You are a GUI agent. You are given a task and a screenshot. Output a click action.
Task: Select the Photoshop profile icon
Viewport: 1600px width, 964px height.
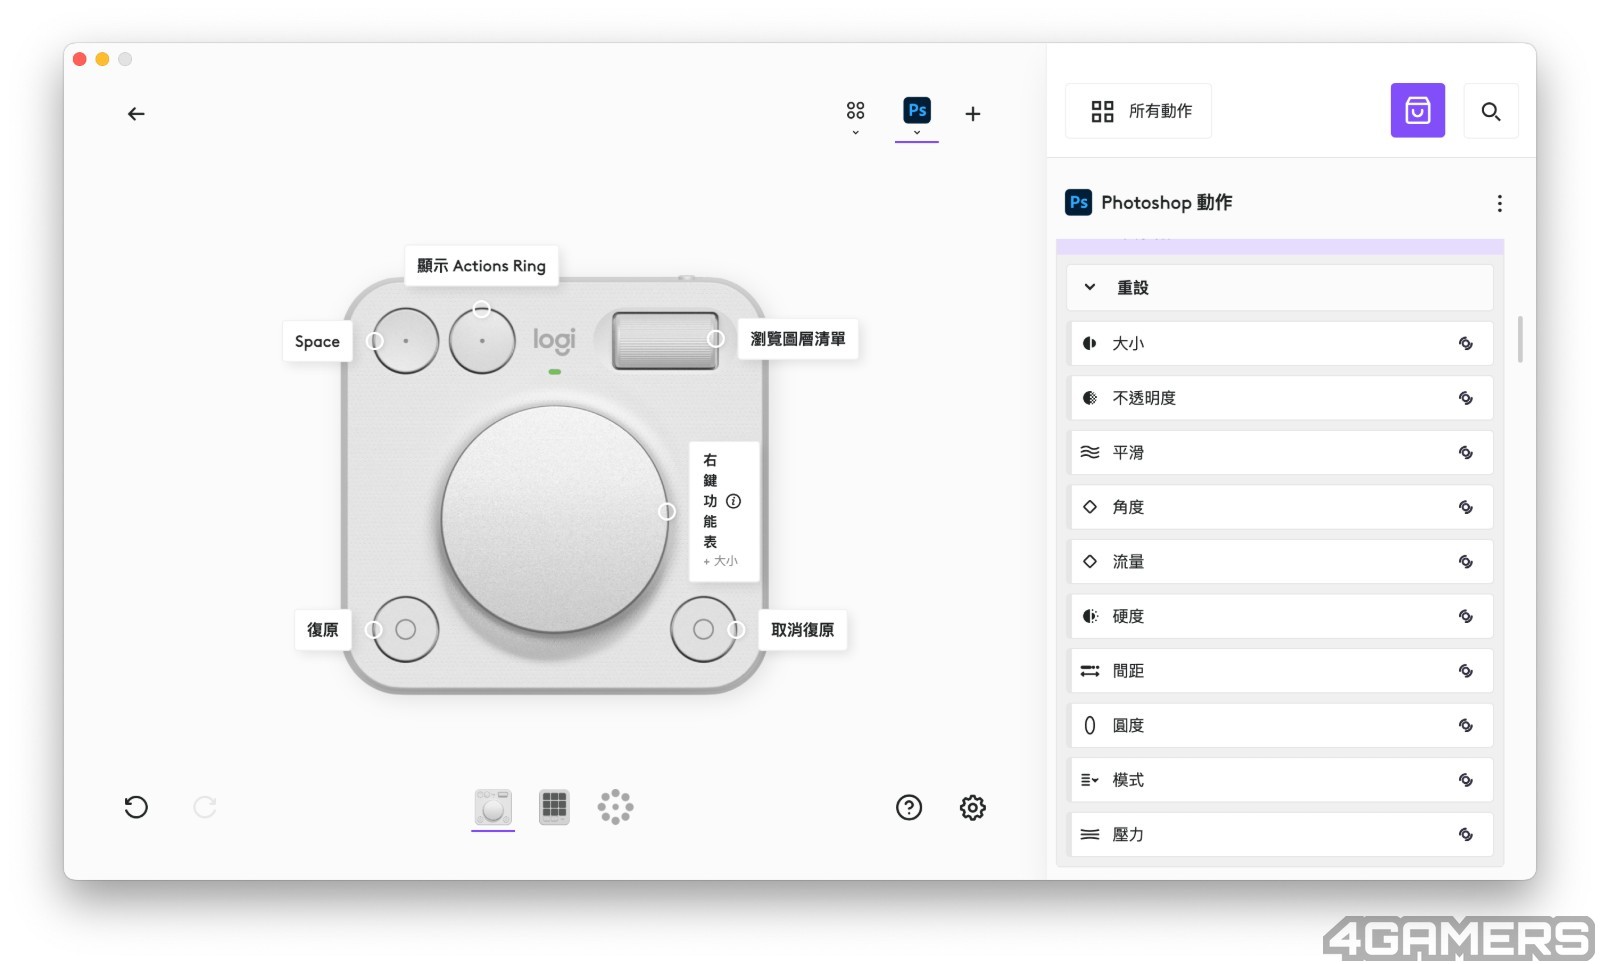click(x=917, y=110)
